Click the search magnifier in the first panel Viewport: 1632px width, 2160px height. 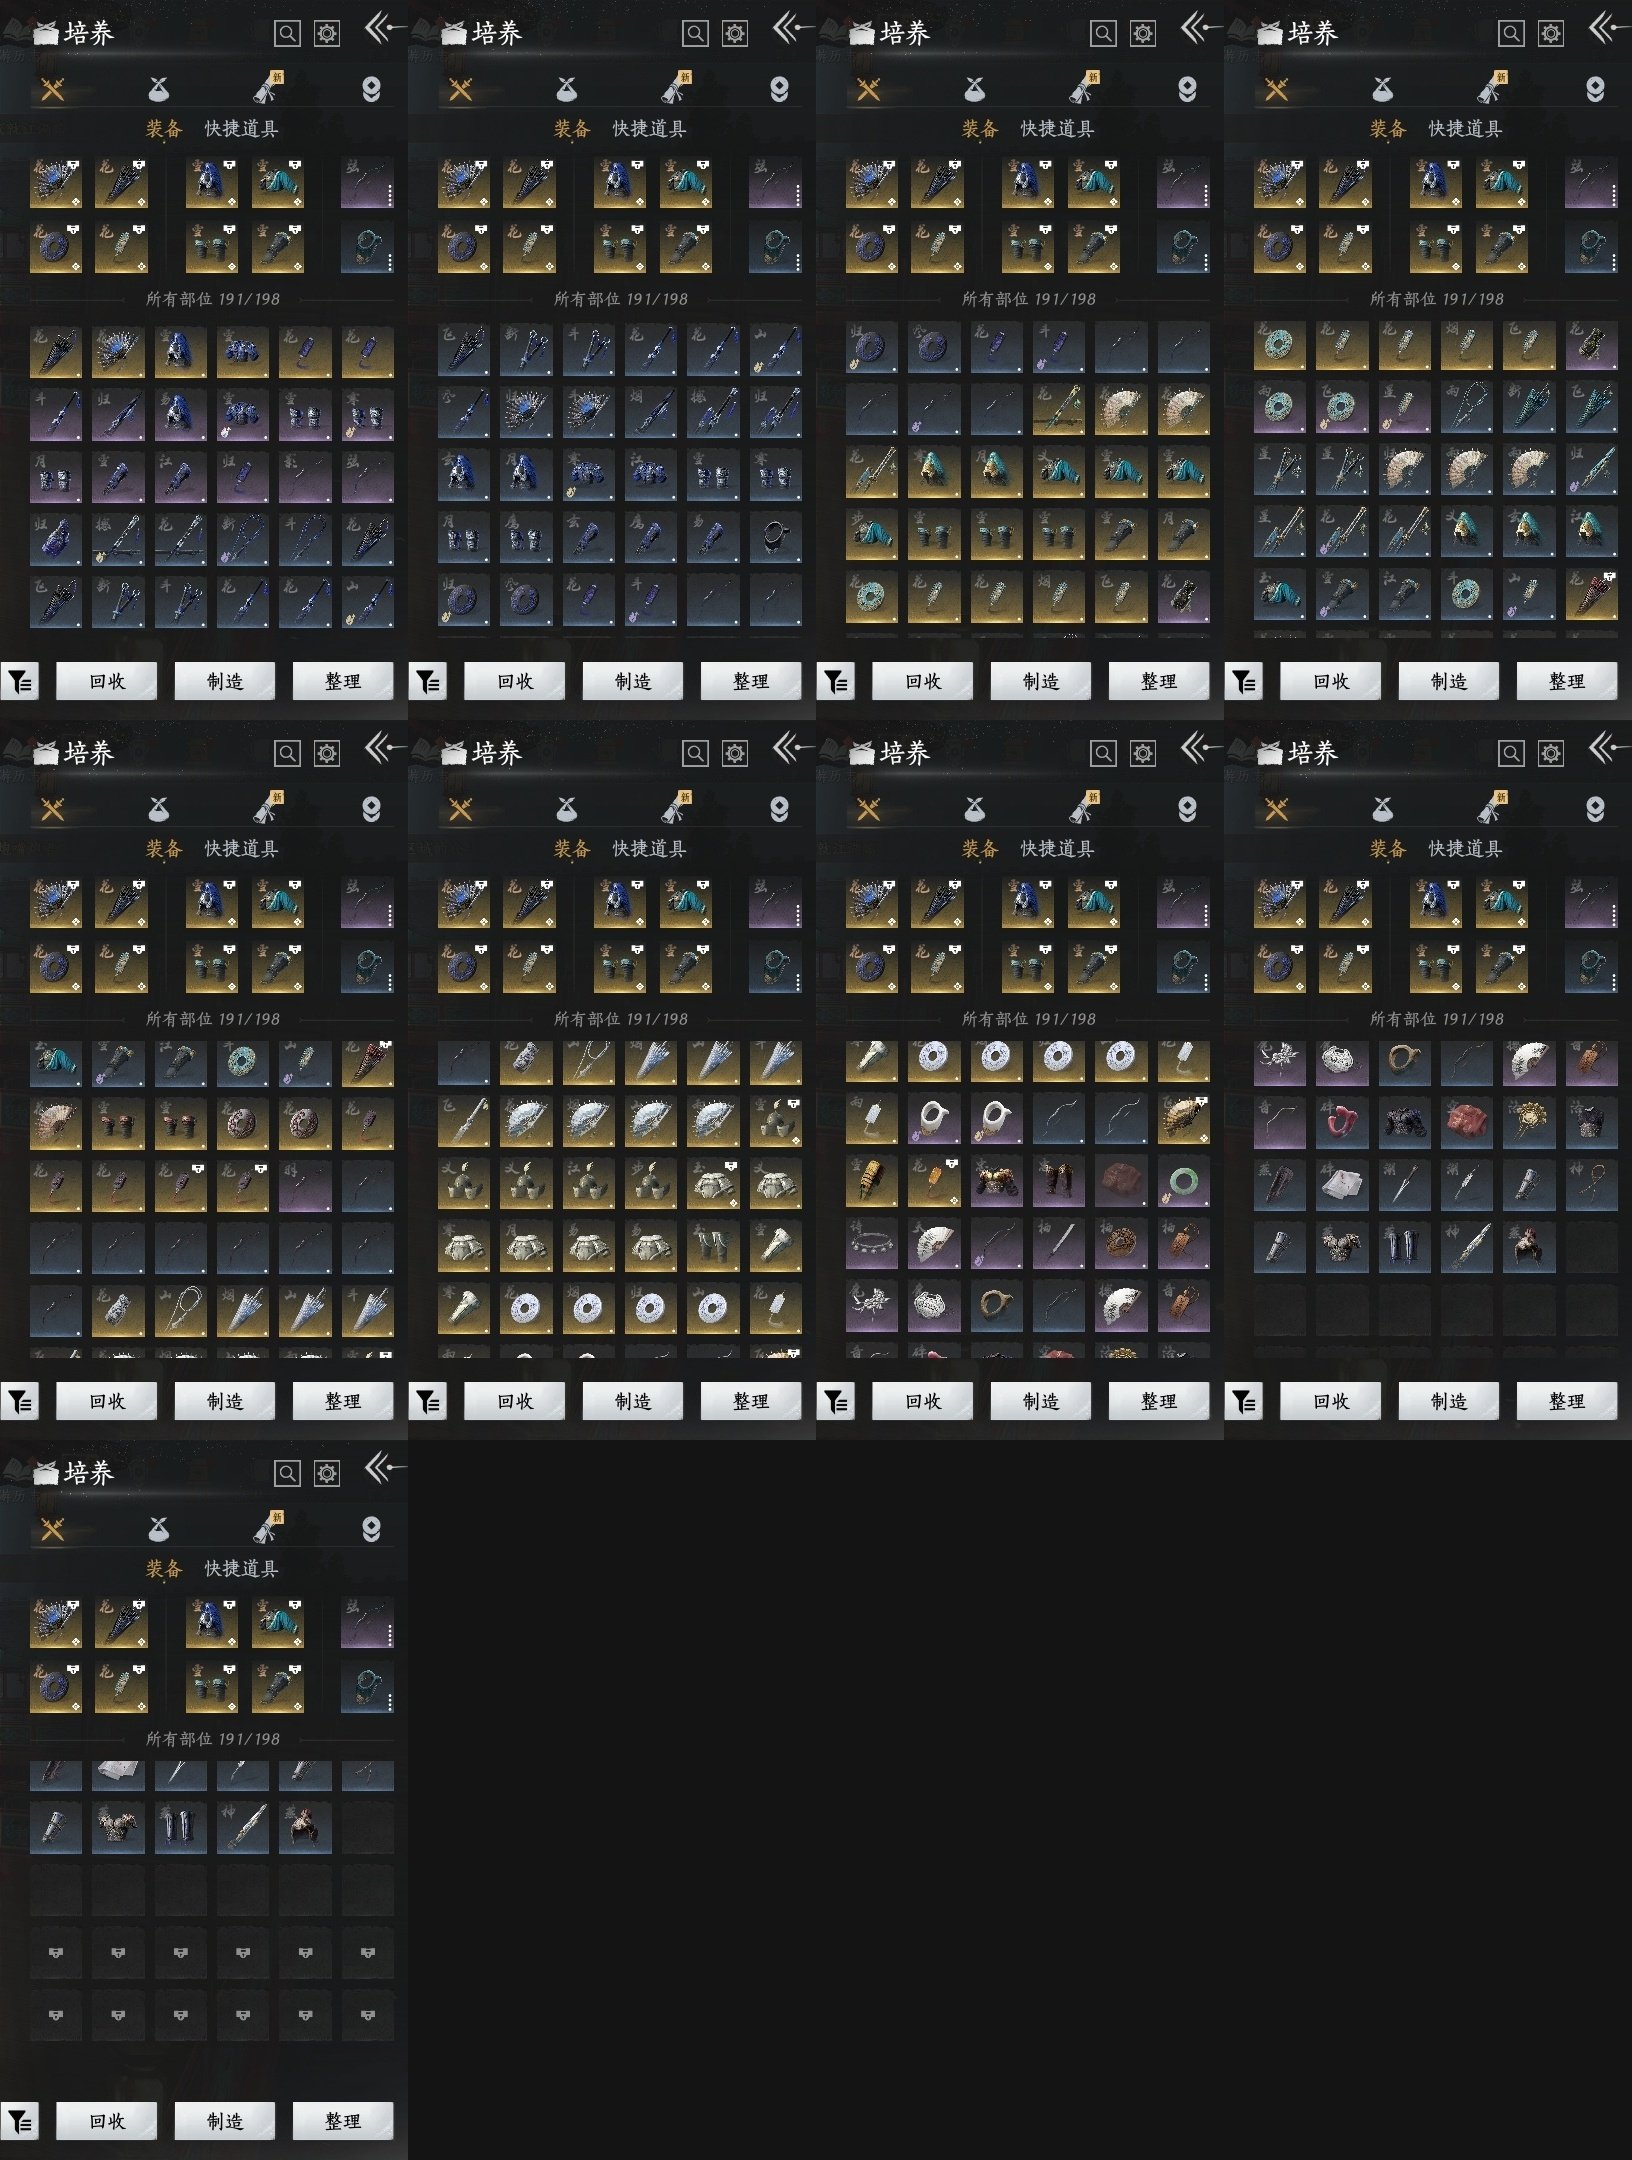pyautogui.click(x=287, y=34)
